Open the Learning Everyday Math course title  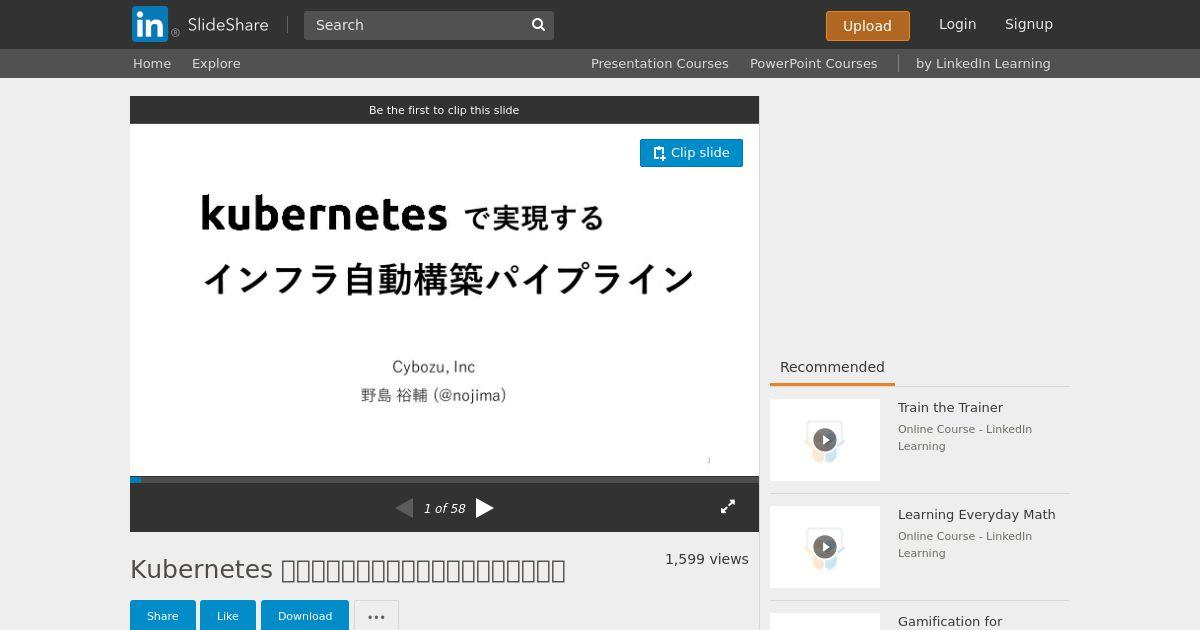976,514
